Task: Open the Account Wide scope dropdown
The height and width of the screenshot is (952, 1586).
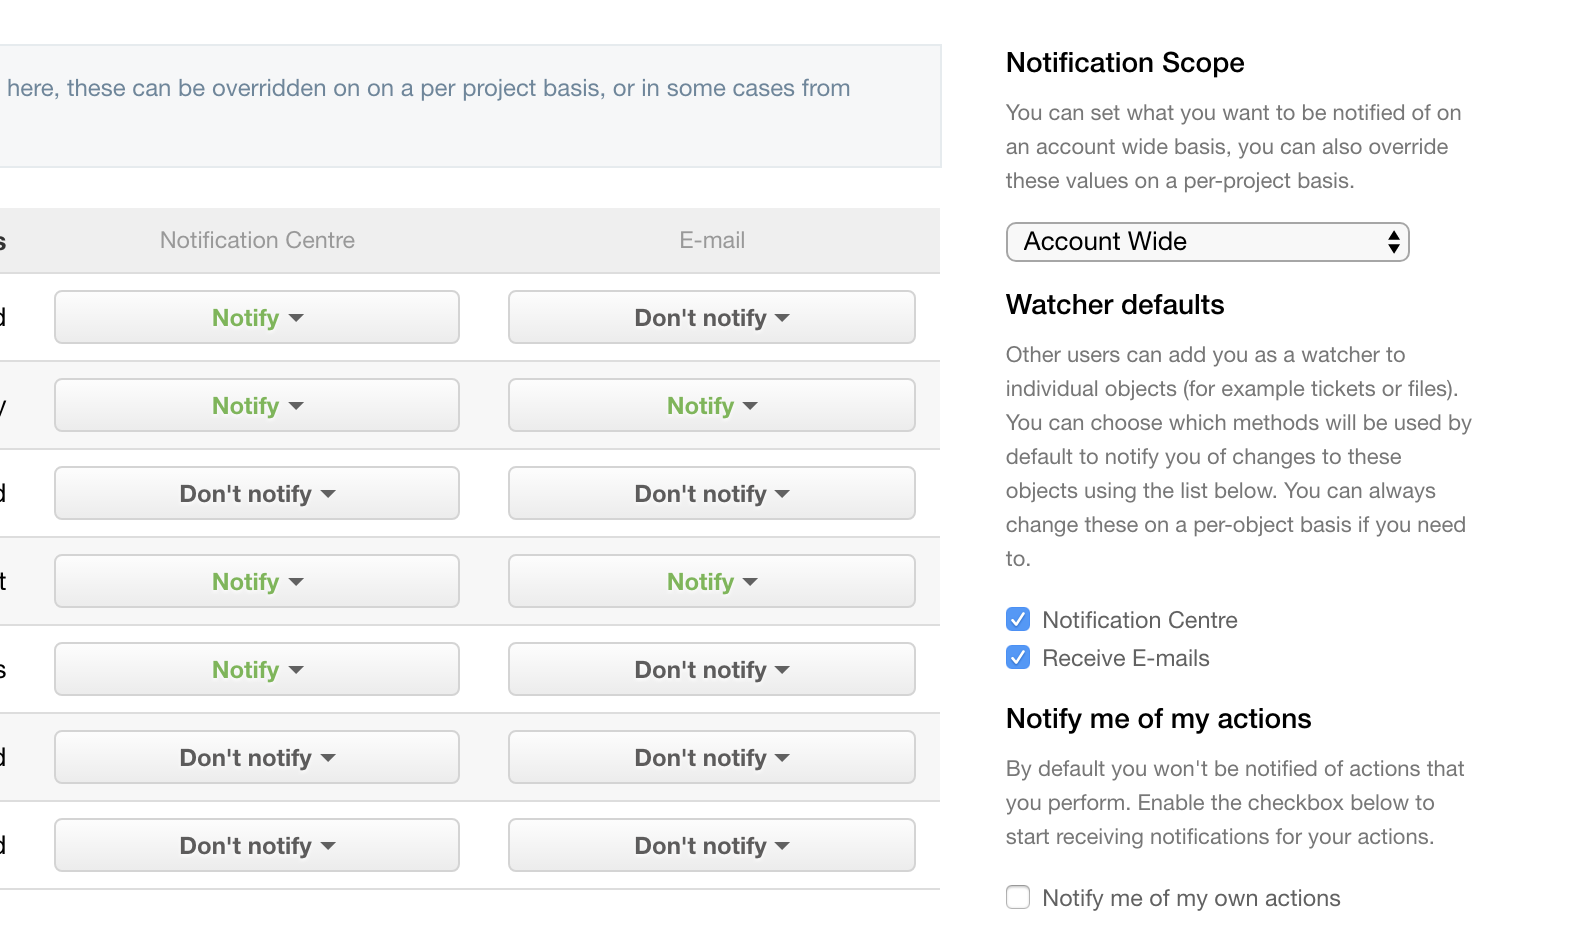Action: [x=1207, y=242]
